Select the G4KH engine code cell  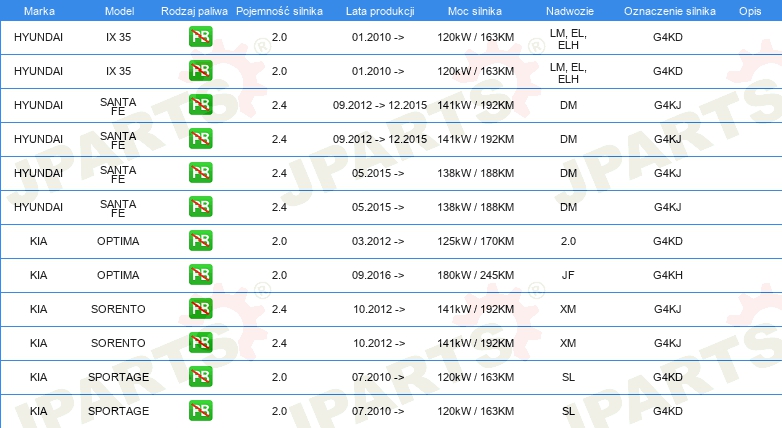click(x=668, y=275)
